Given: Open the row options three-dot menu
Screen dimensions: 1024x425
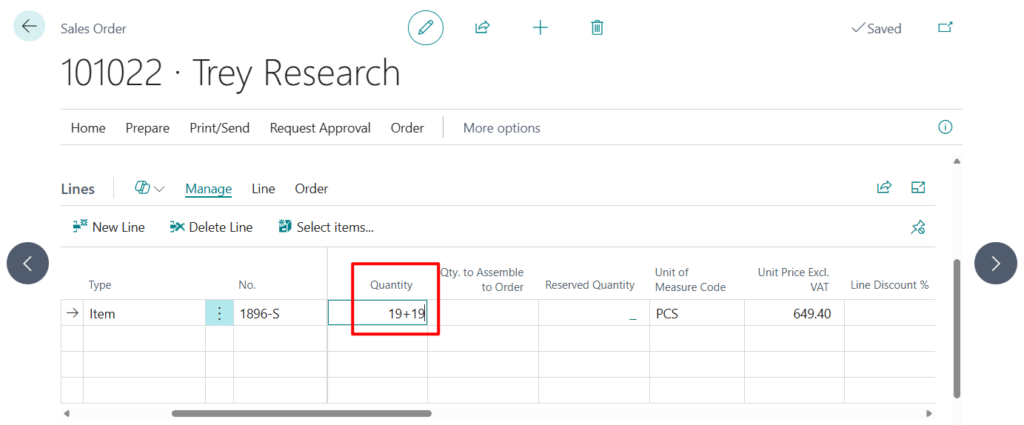Looking at the screenshot, I should pos(219,313).
